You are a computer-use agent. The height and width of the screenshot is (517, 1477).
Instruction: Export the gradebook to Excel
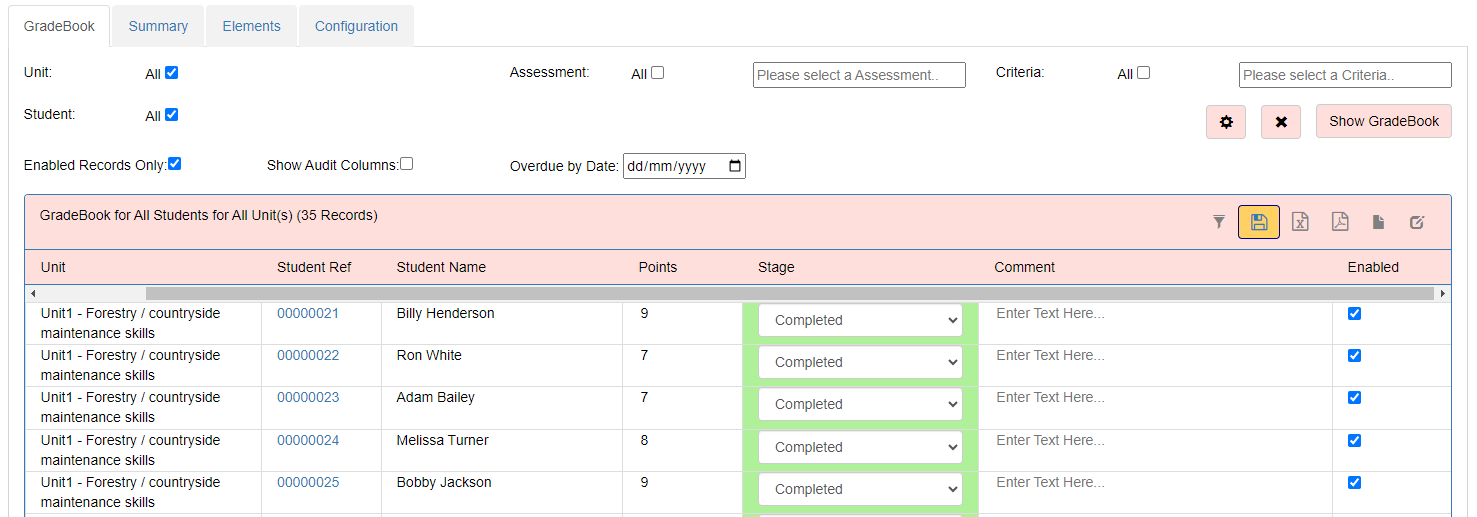point(1300,222)
